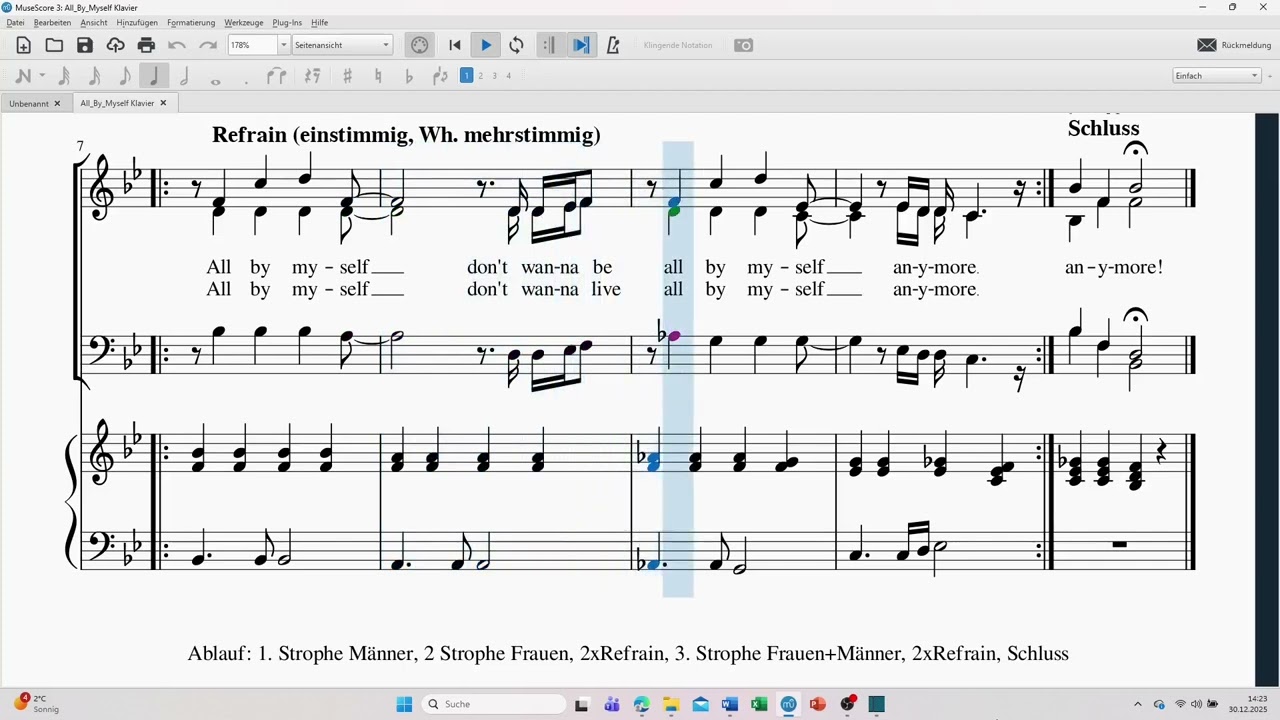Toggle note input mode
The width and height of the screenshot is (1280, 720).
click(22, 76)
